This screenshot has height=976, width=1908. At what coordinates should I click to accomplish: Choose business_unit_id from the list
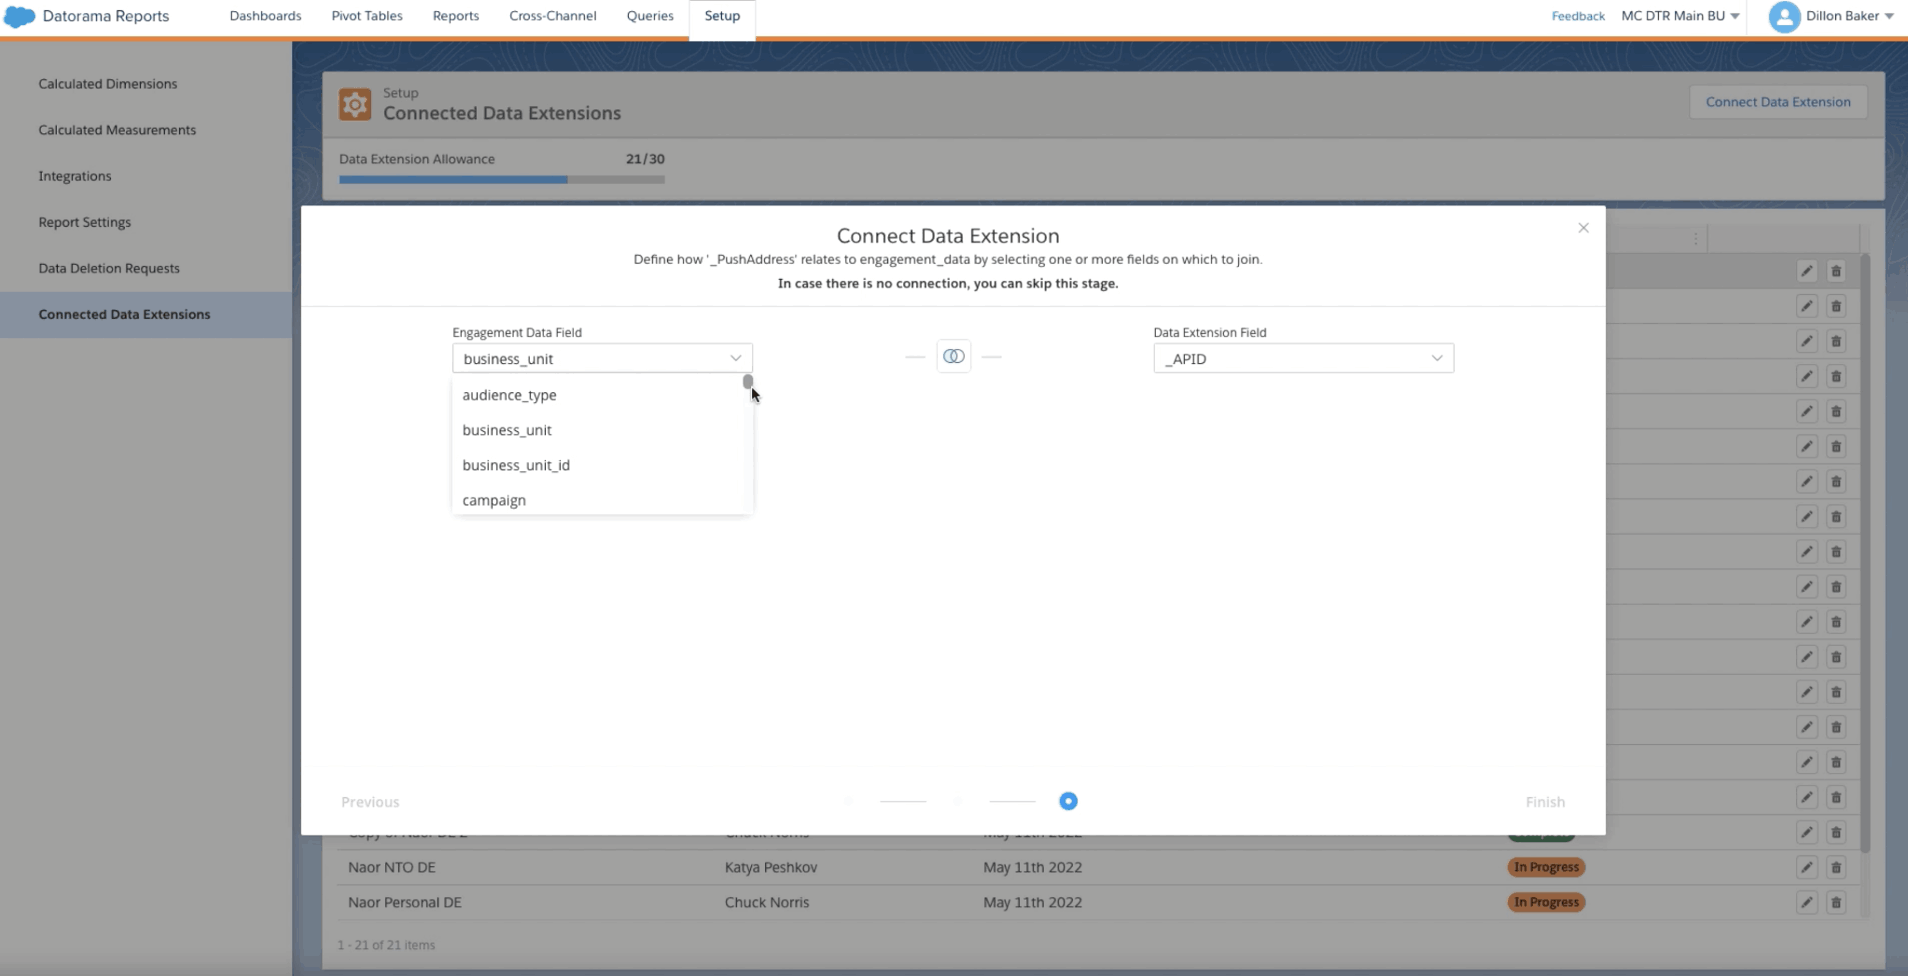click(x=602, y=465)
